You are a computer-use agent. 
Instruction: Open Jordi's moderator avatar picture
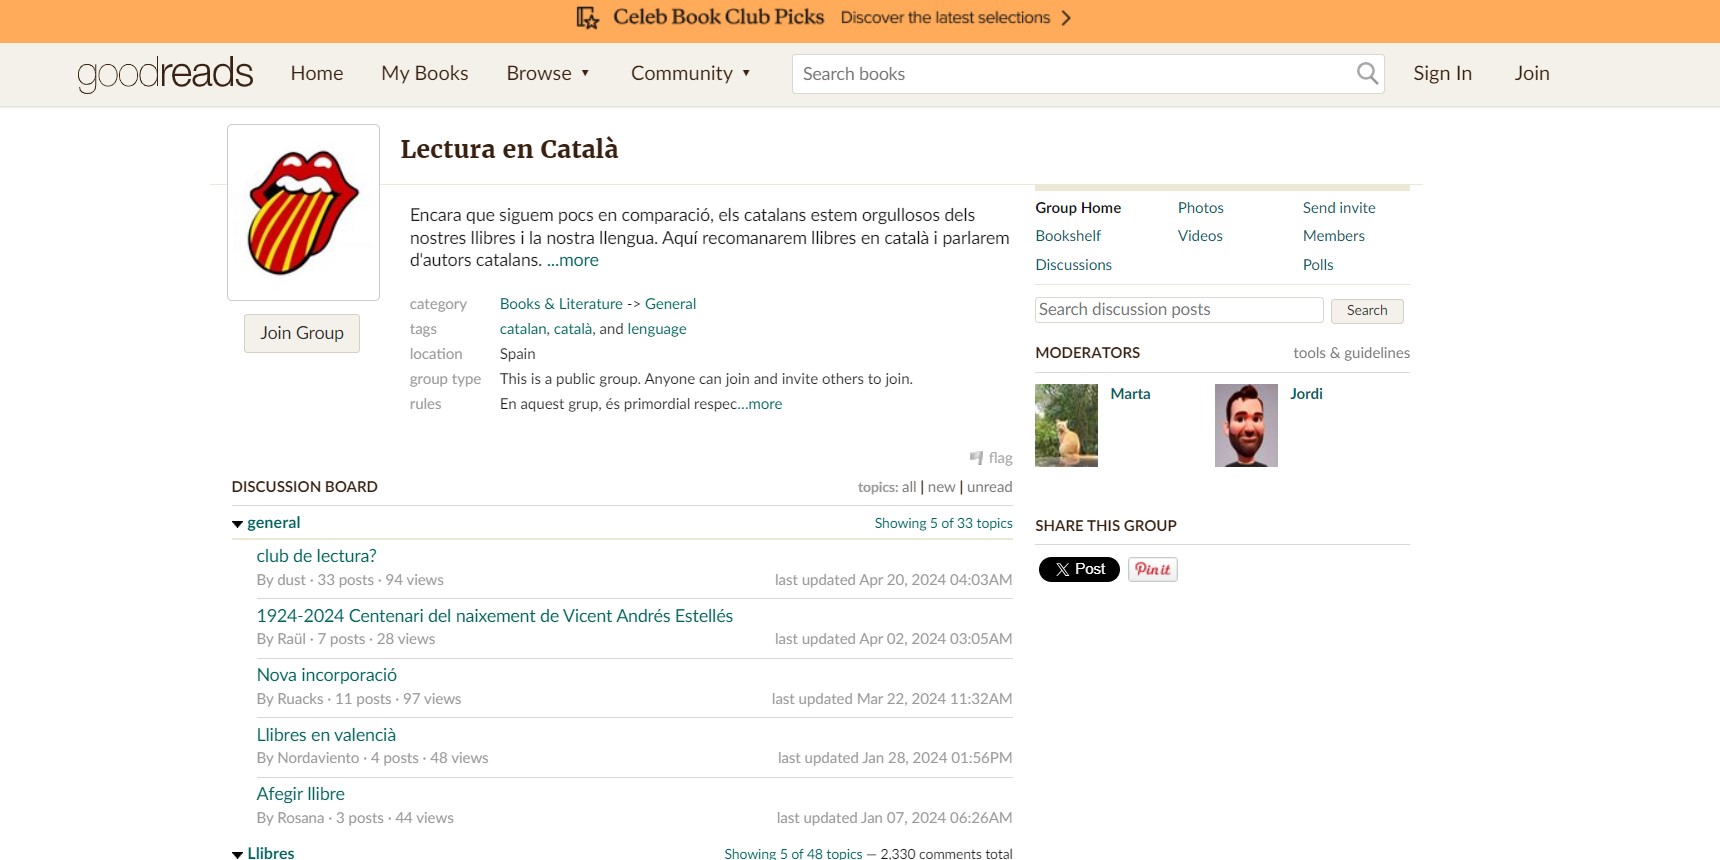1246,425
